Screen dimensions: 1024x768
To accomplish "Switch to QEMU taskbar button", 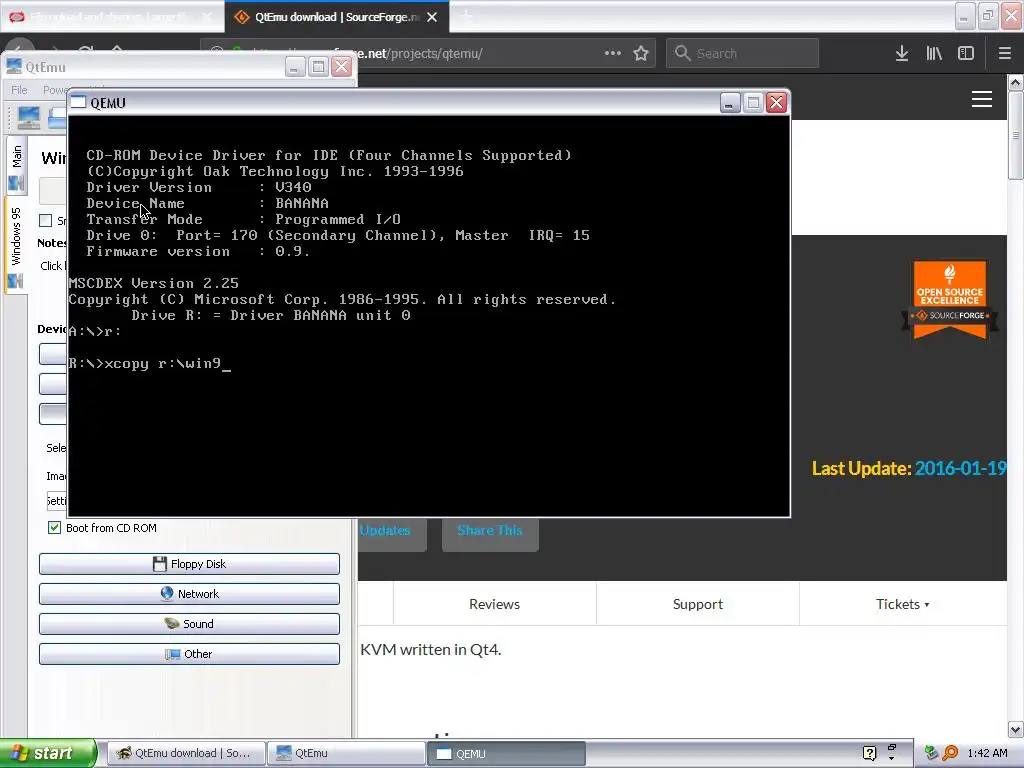I will tap(506, 753).
